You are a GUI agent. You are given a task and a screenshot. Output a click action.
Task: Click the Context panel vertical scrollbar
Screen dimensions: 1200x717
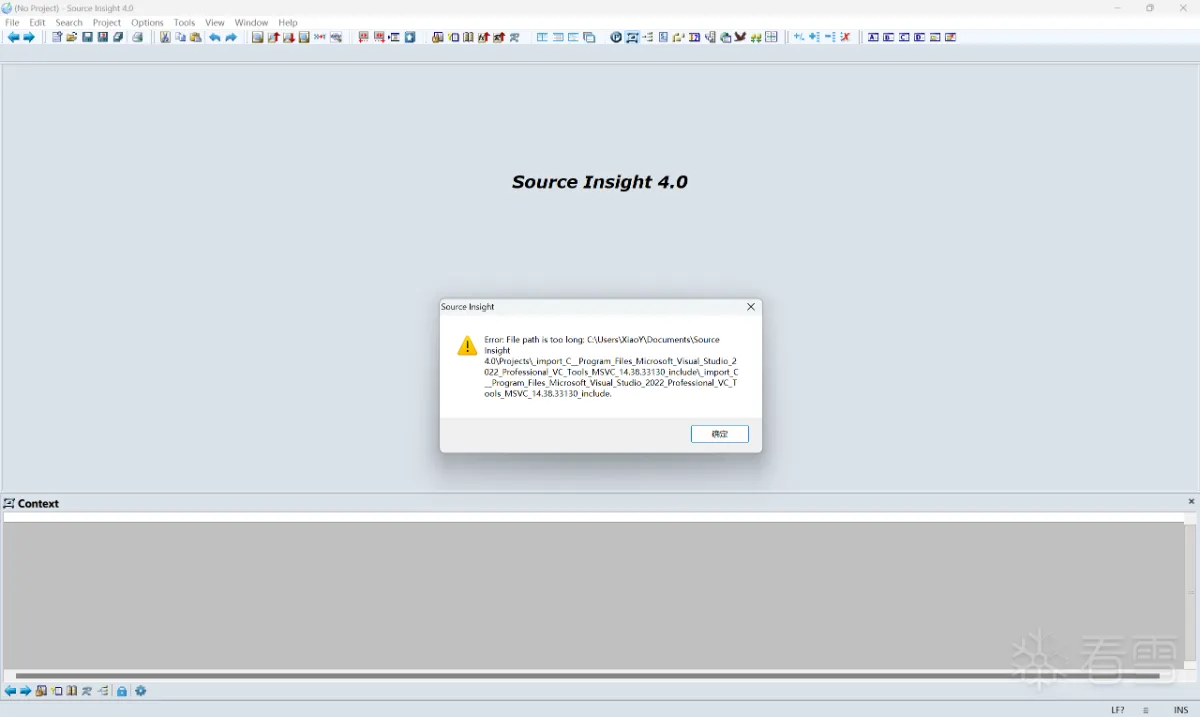[1191, 590]
